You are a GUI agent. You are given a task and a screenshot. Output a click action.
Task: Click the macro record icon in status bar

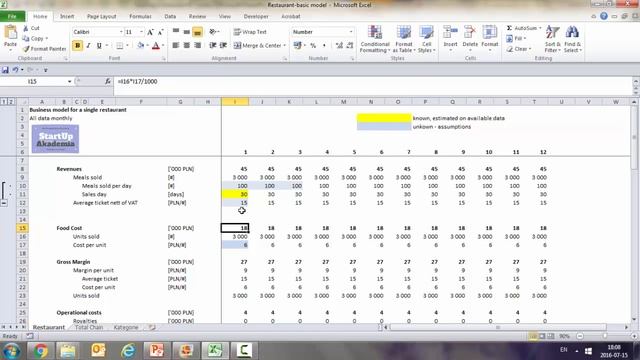click(30, 336)
